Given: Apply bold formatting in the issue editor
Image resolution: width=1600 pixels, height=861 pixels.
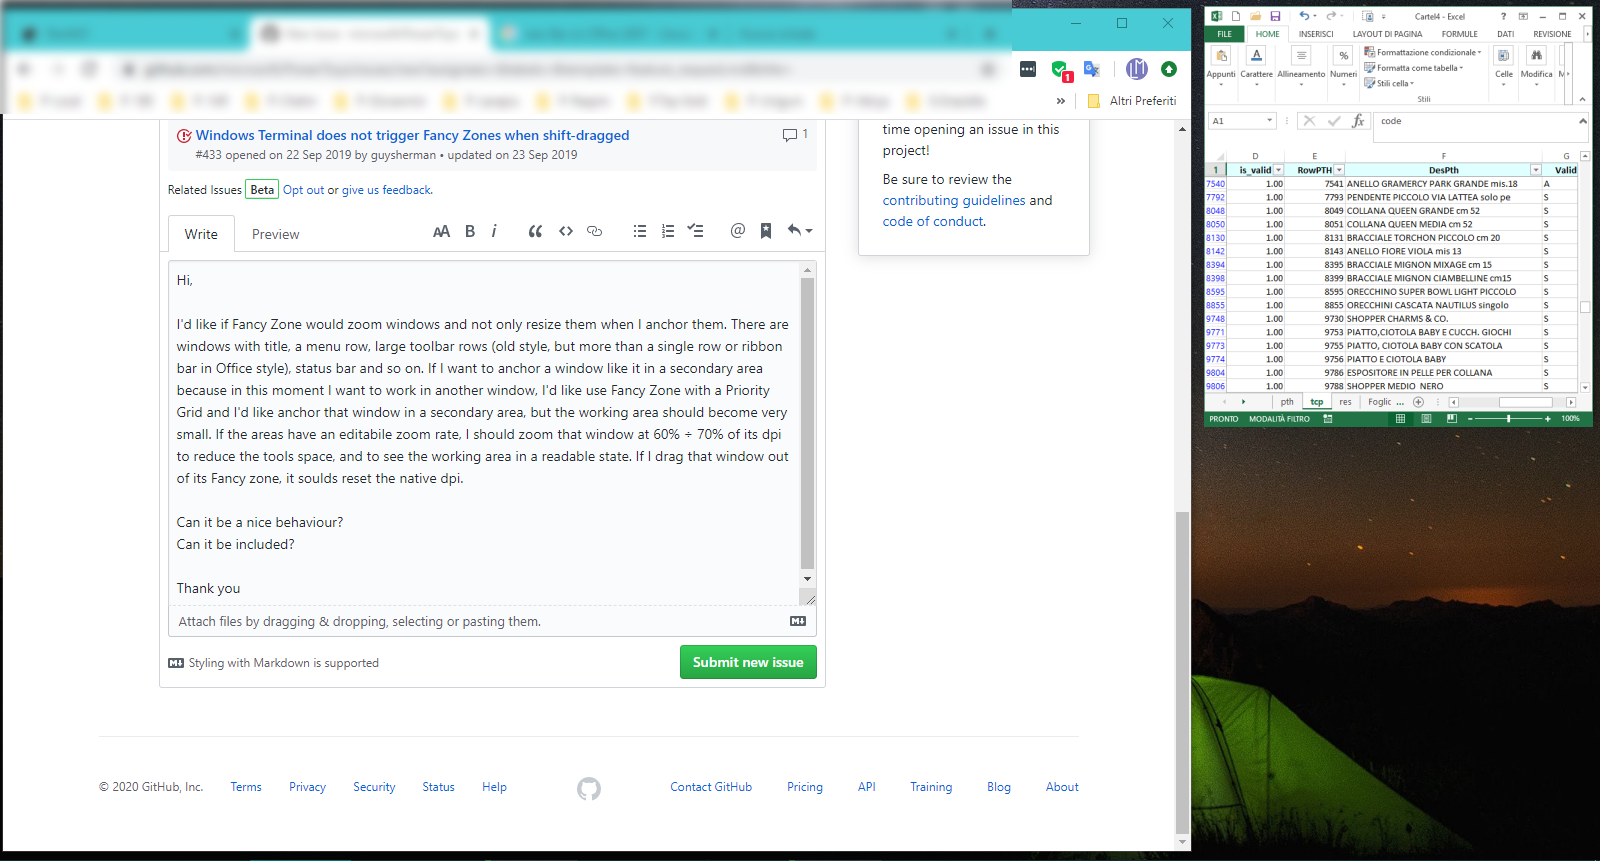Looking at the screenshot, I should tap(470, 231).
